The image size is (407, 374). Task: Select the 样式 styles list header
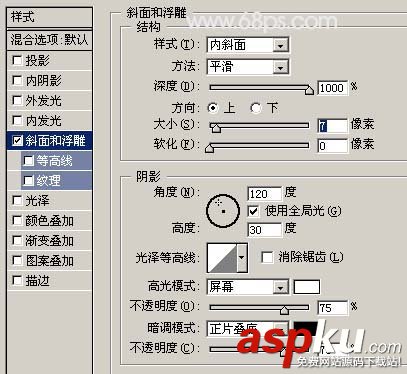click(x=49, y=17)
